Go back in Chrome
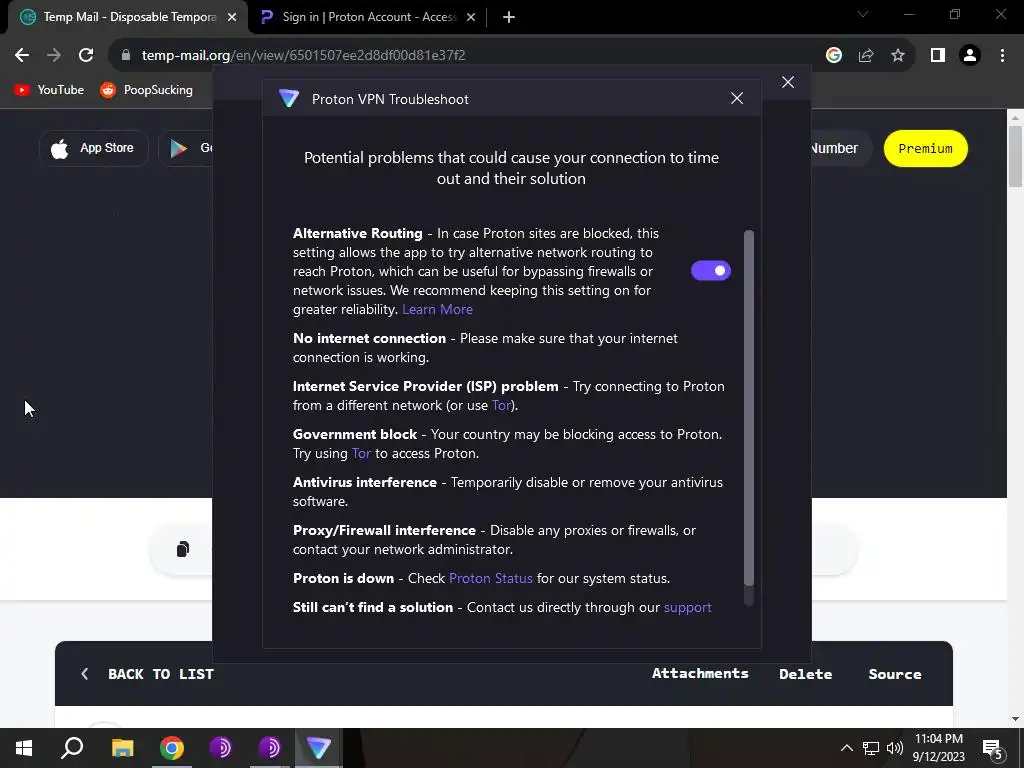 pyautogui.click(x=22, y=56)
